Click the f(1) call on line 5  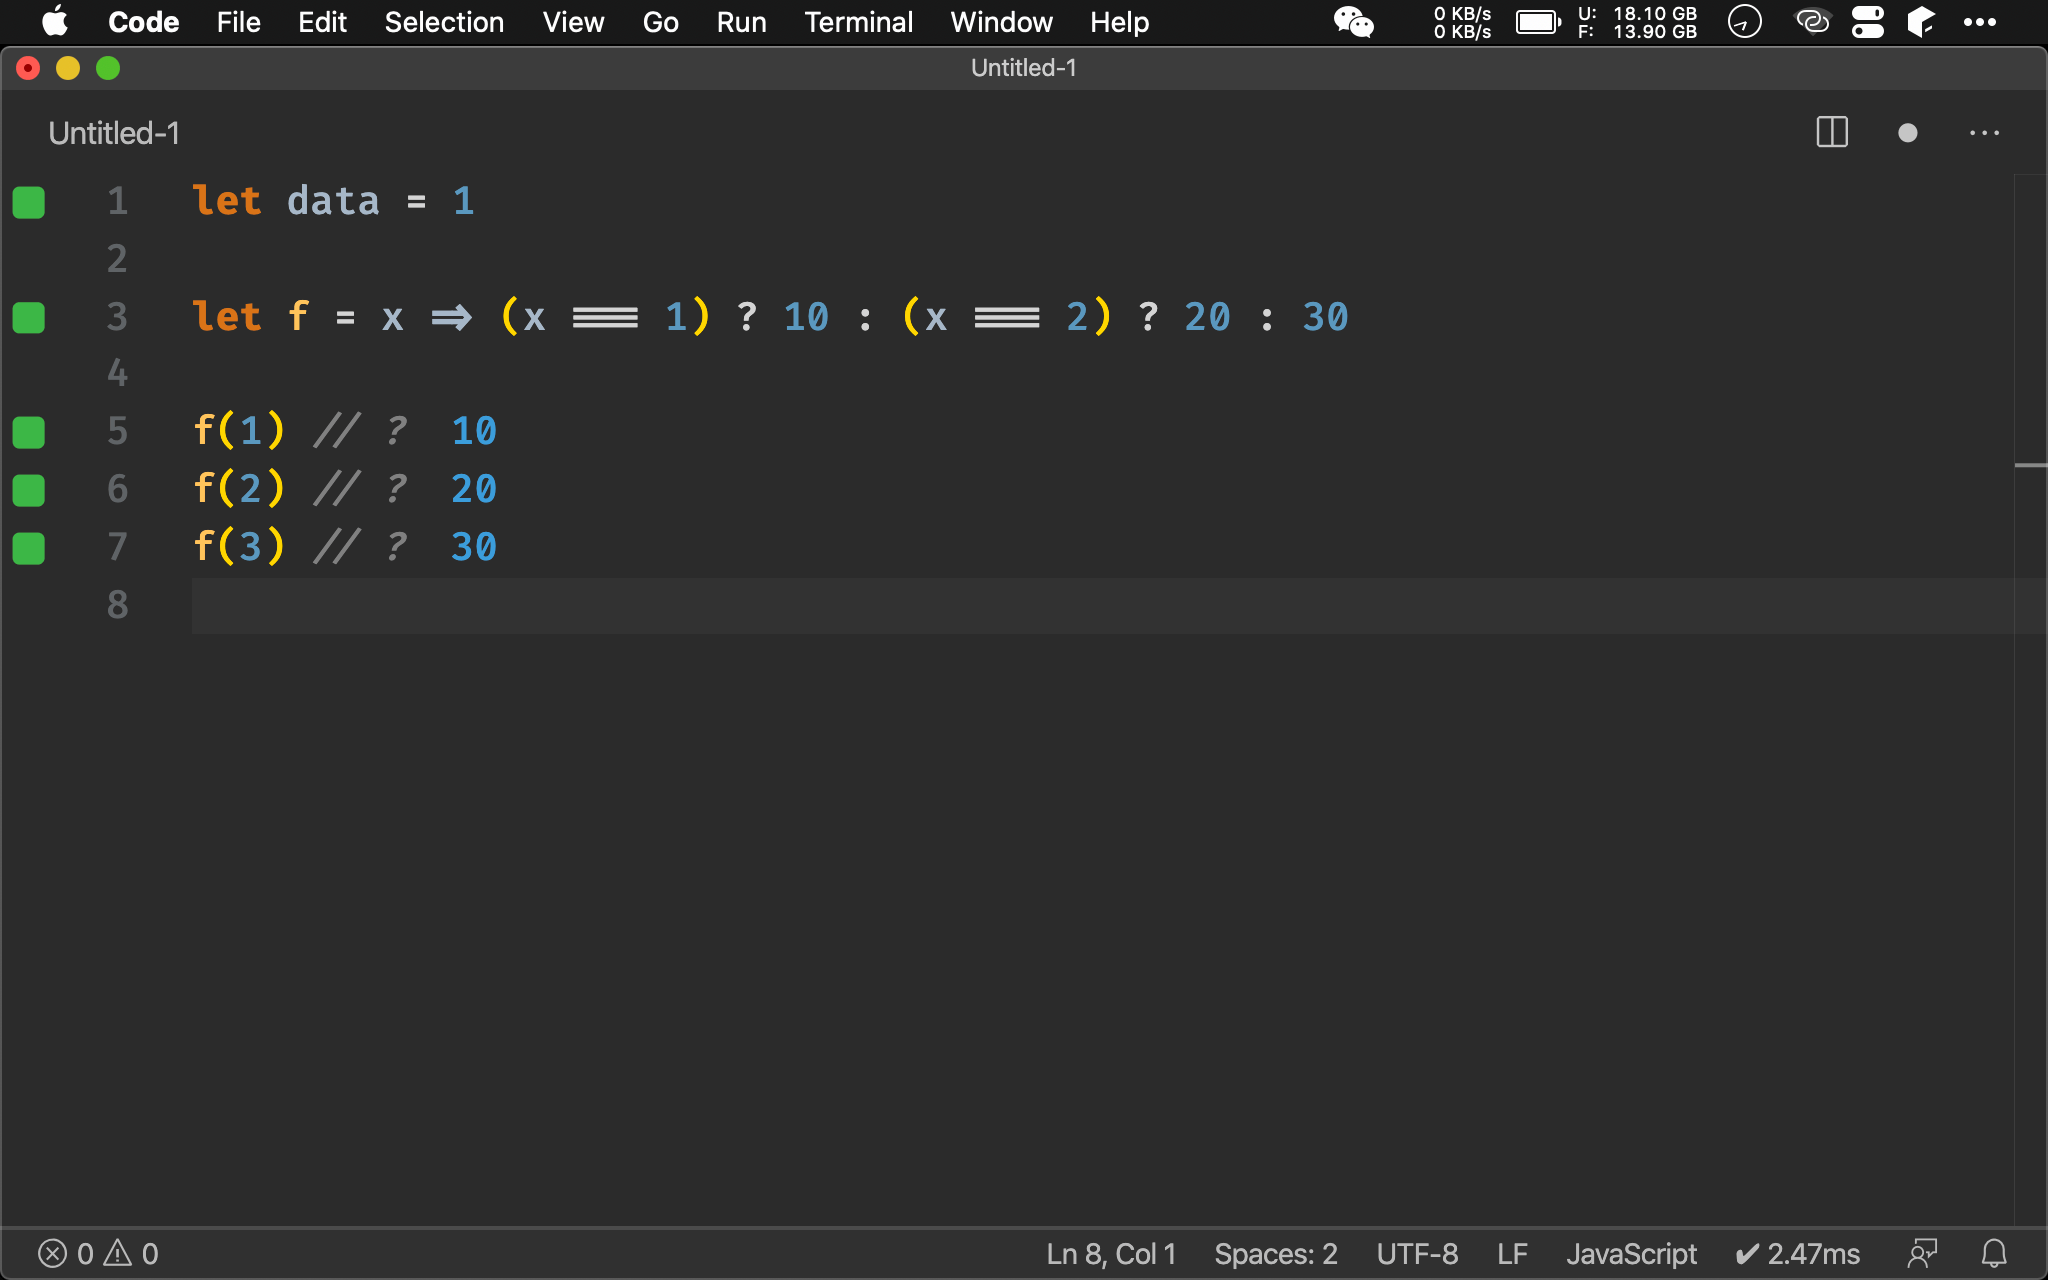point(239,431)
